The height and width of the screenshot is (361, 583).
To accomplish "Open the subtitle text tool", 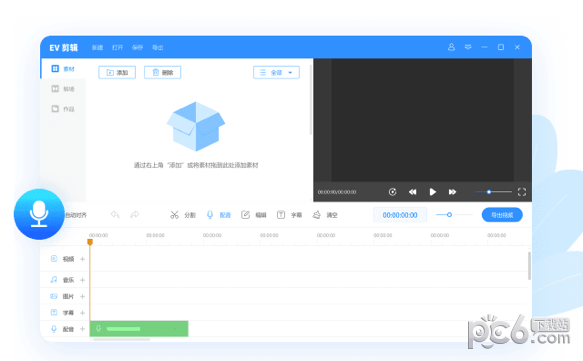I will pos(289,215).
